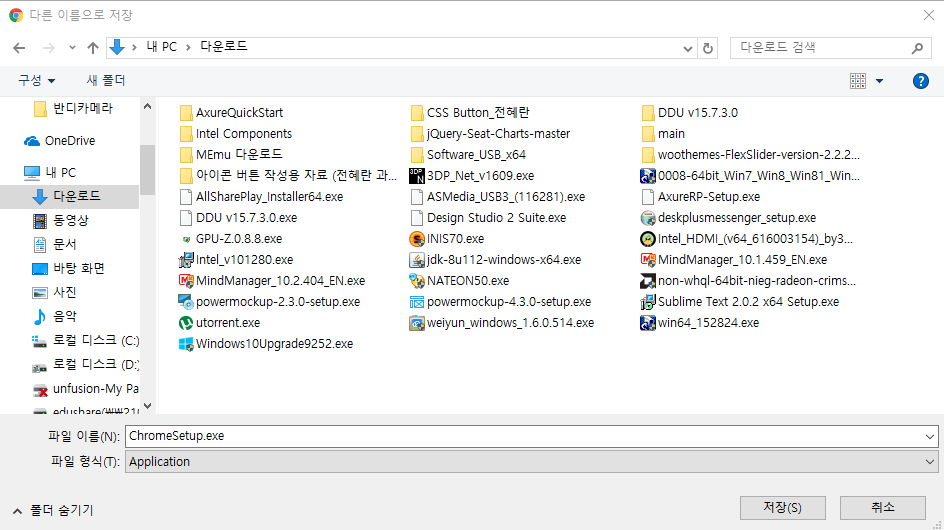Click the utorrent.exe icon
Screen dimensions: 944x530
coord(186,323)
